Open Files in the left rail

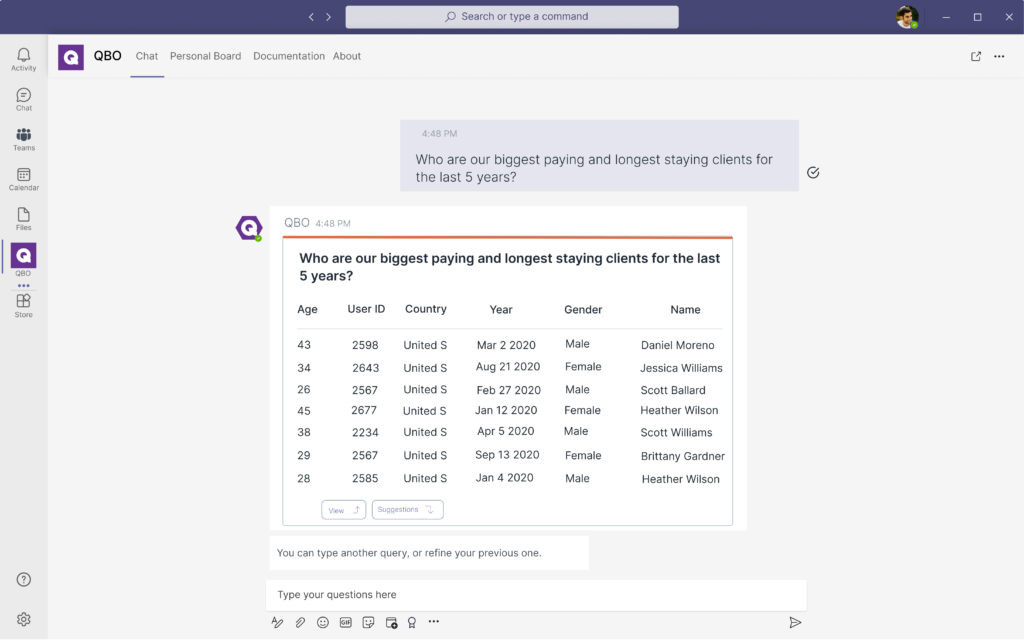(24, 219)
